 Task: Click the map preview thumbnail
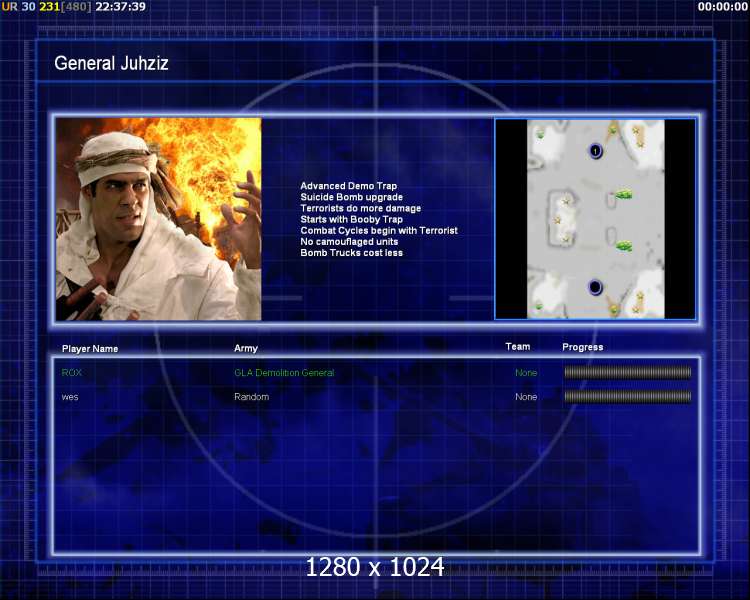point(596,219)
